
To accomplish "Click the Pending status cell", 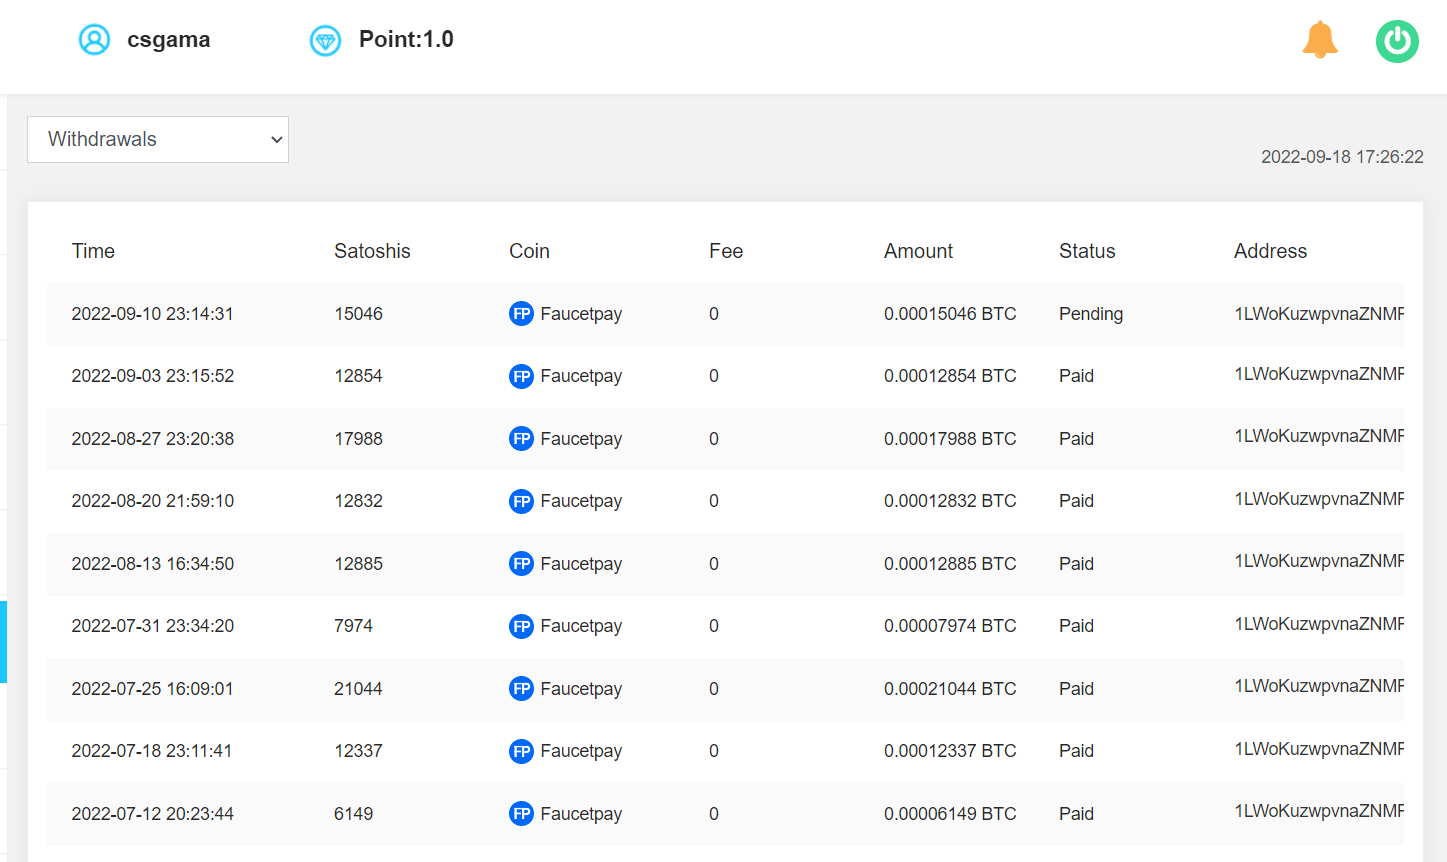I will click(1091, 314).
